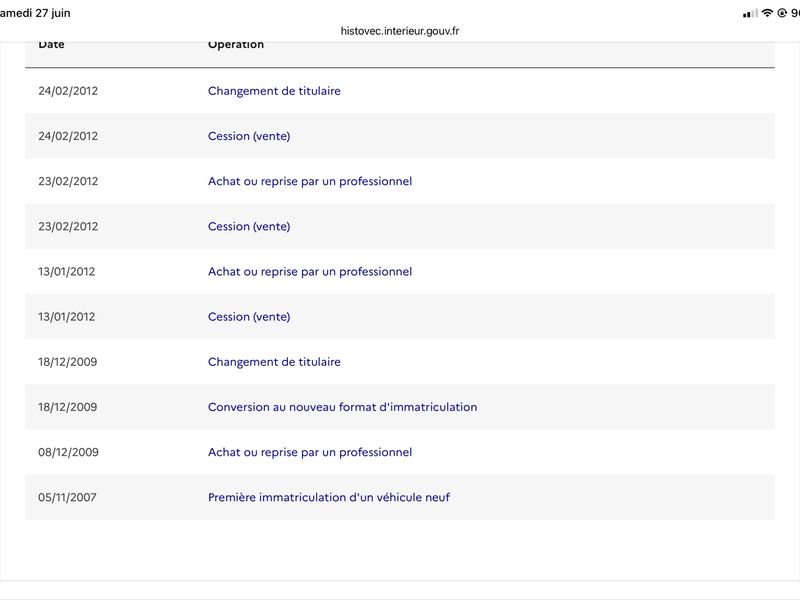
Task: Open Changement de titulaire dated 18/12/2009
Action: [x=274, y=362]
